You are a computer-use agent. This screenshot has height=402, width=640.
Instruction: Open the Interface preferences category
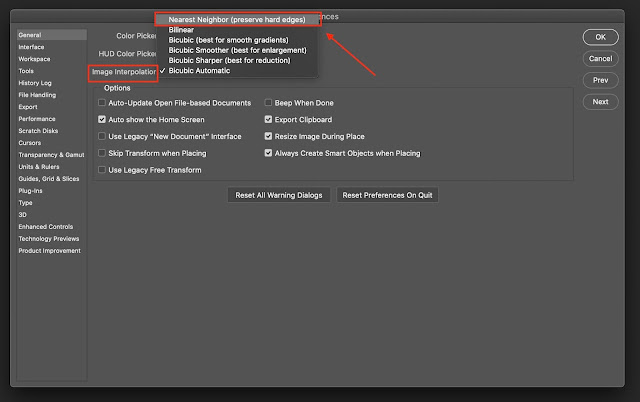[31, 46]
